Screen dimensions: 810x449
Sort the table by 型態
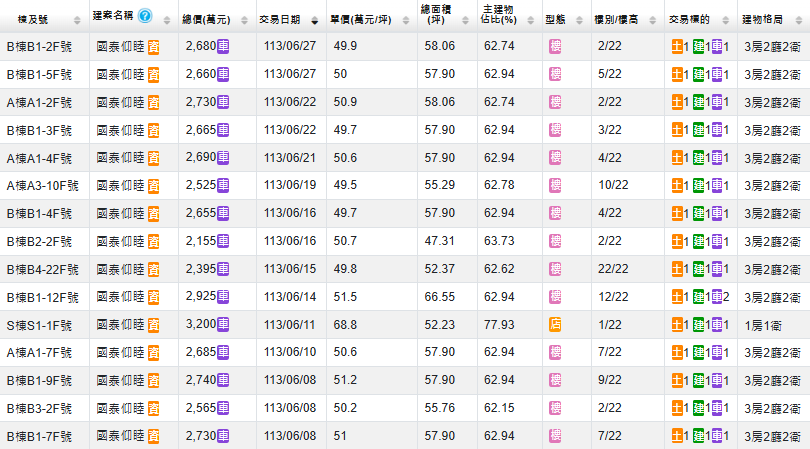tap(579, 20)
